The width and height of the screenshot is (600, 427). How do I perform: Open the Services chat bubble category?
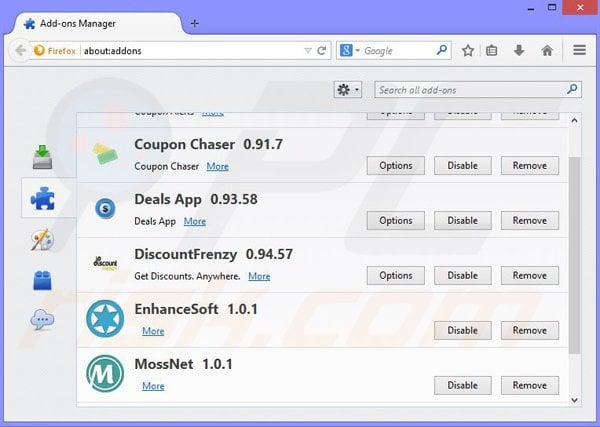click(42, 320)
